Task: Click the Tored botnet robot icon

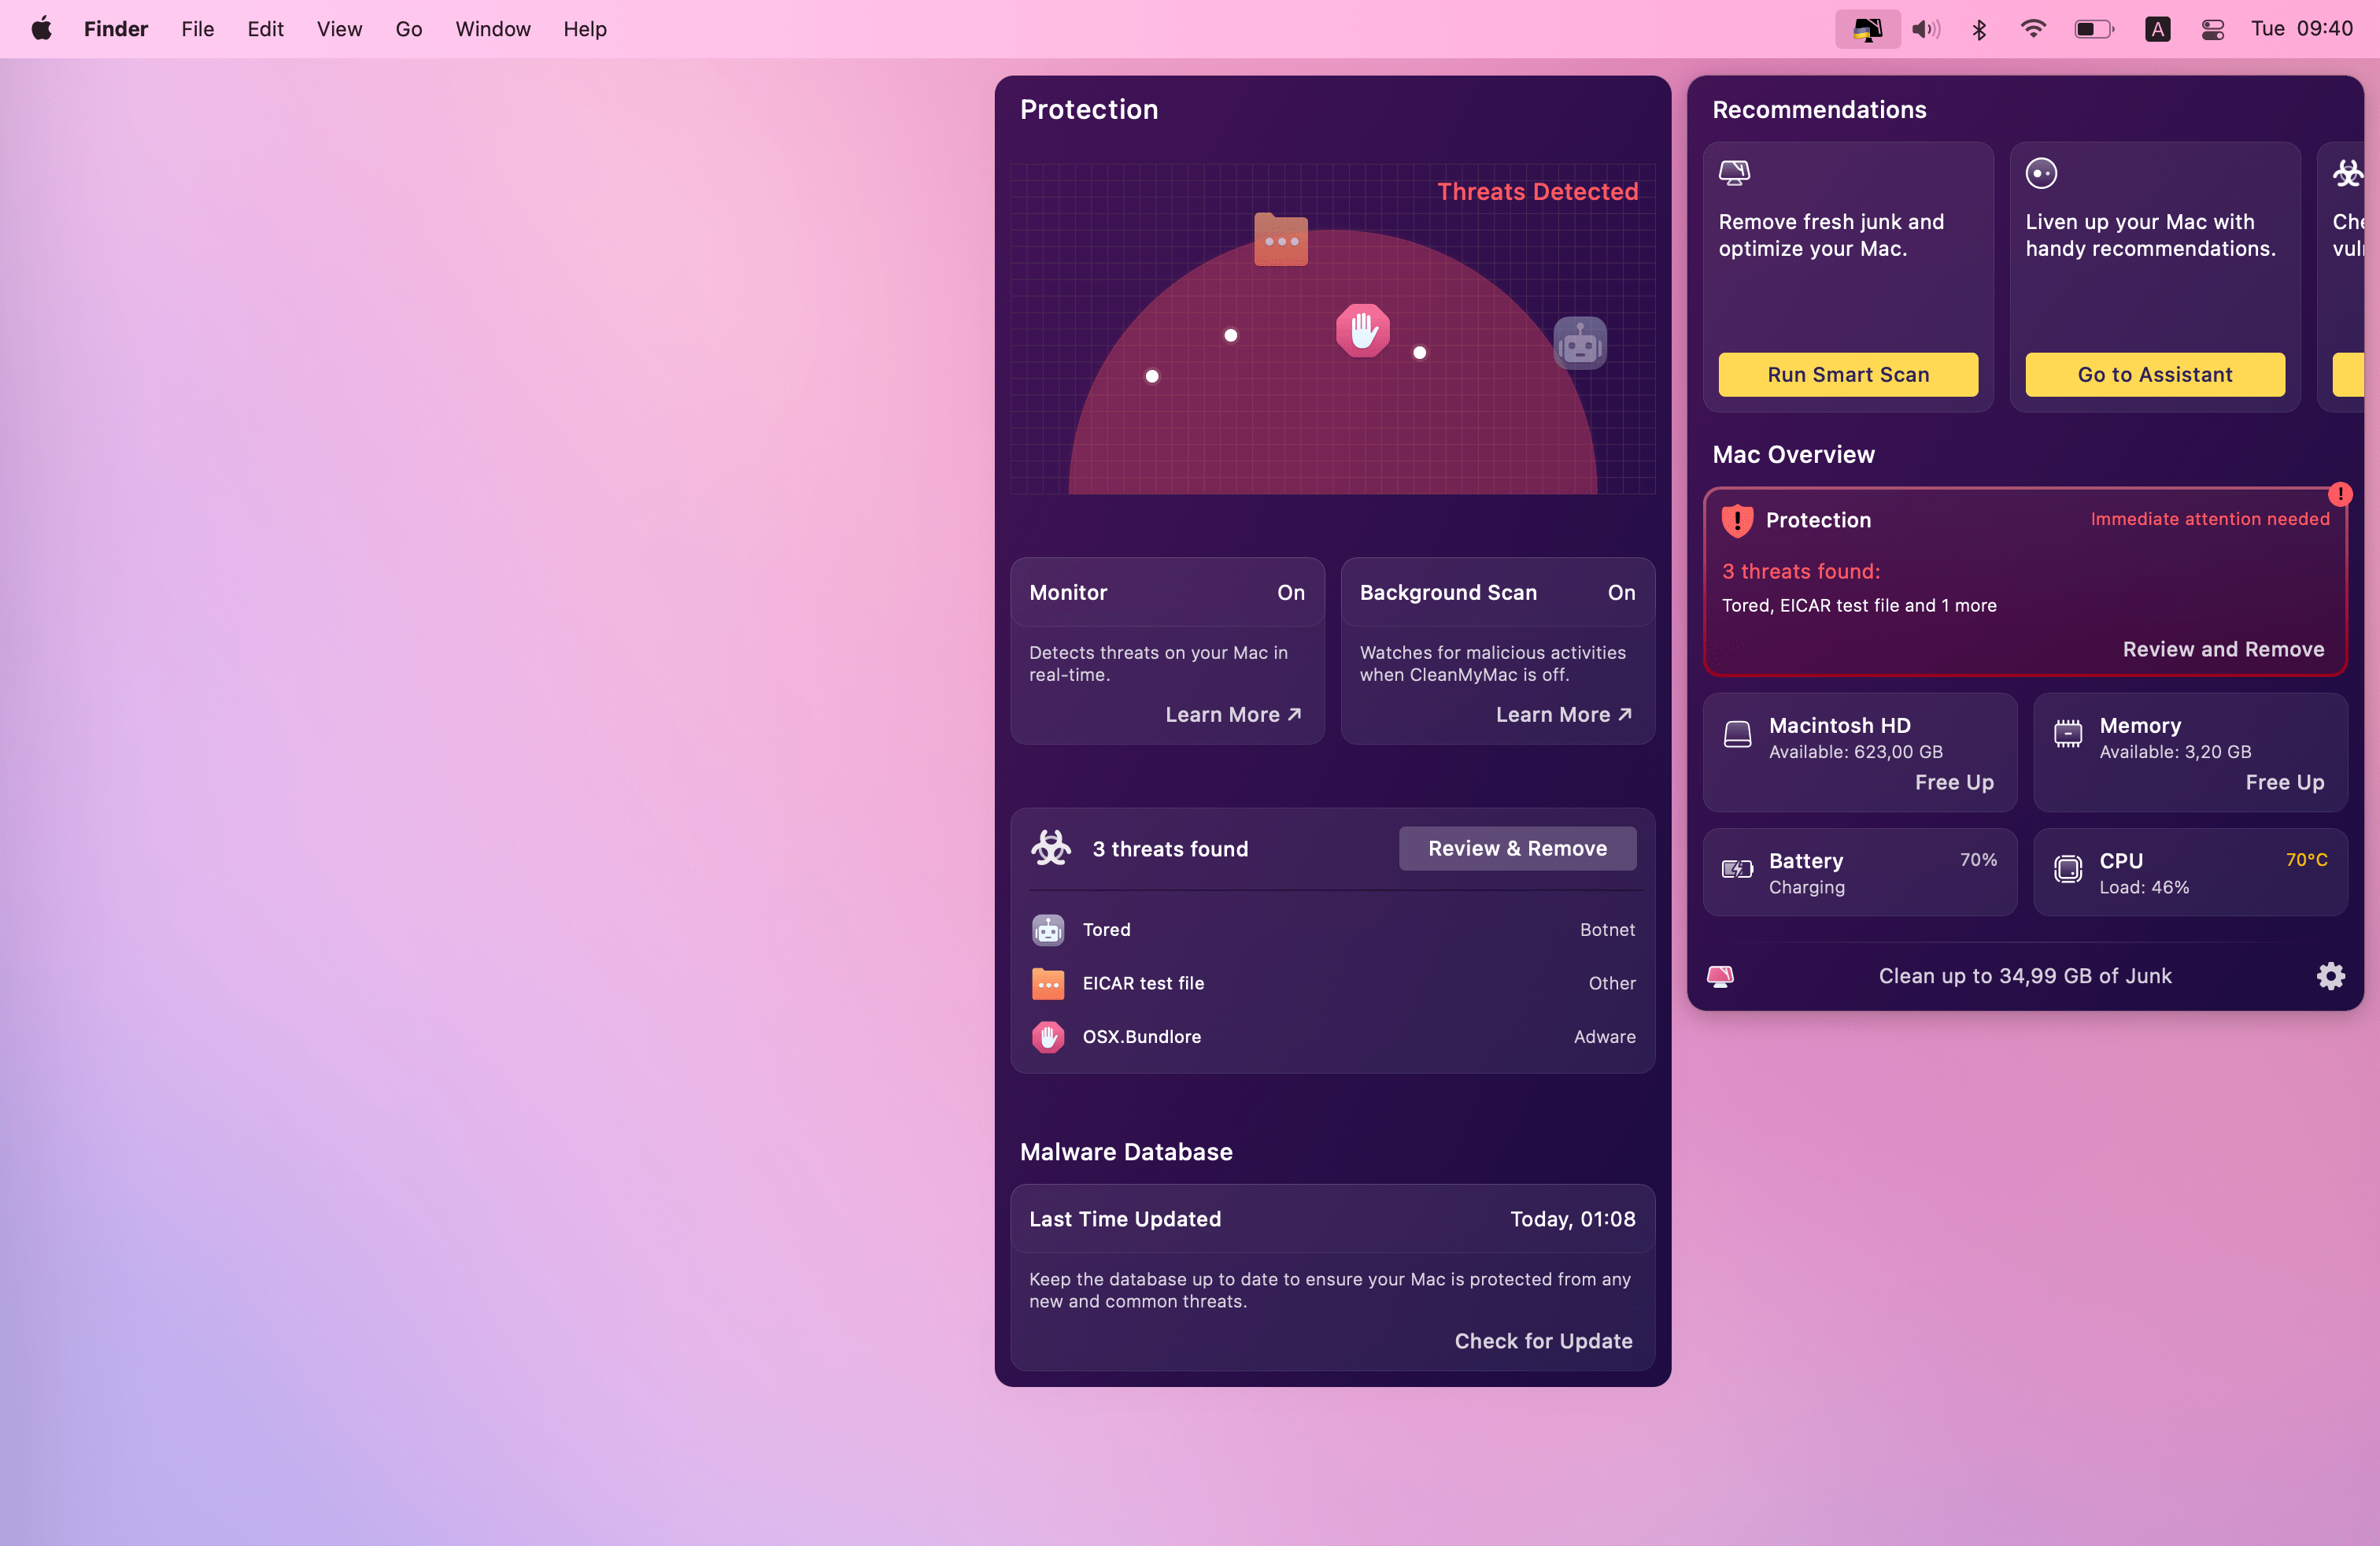Action: point(1047,930)
